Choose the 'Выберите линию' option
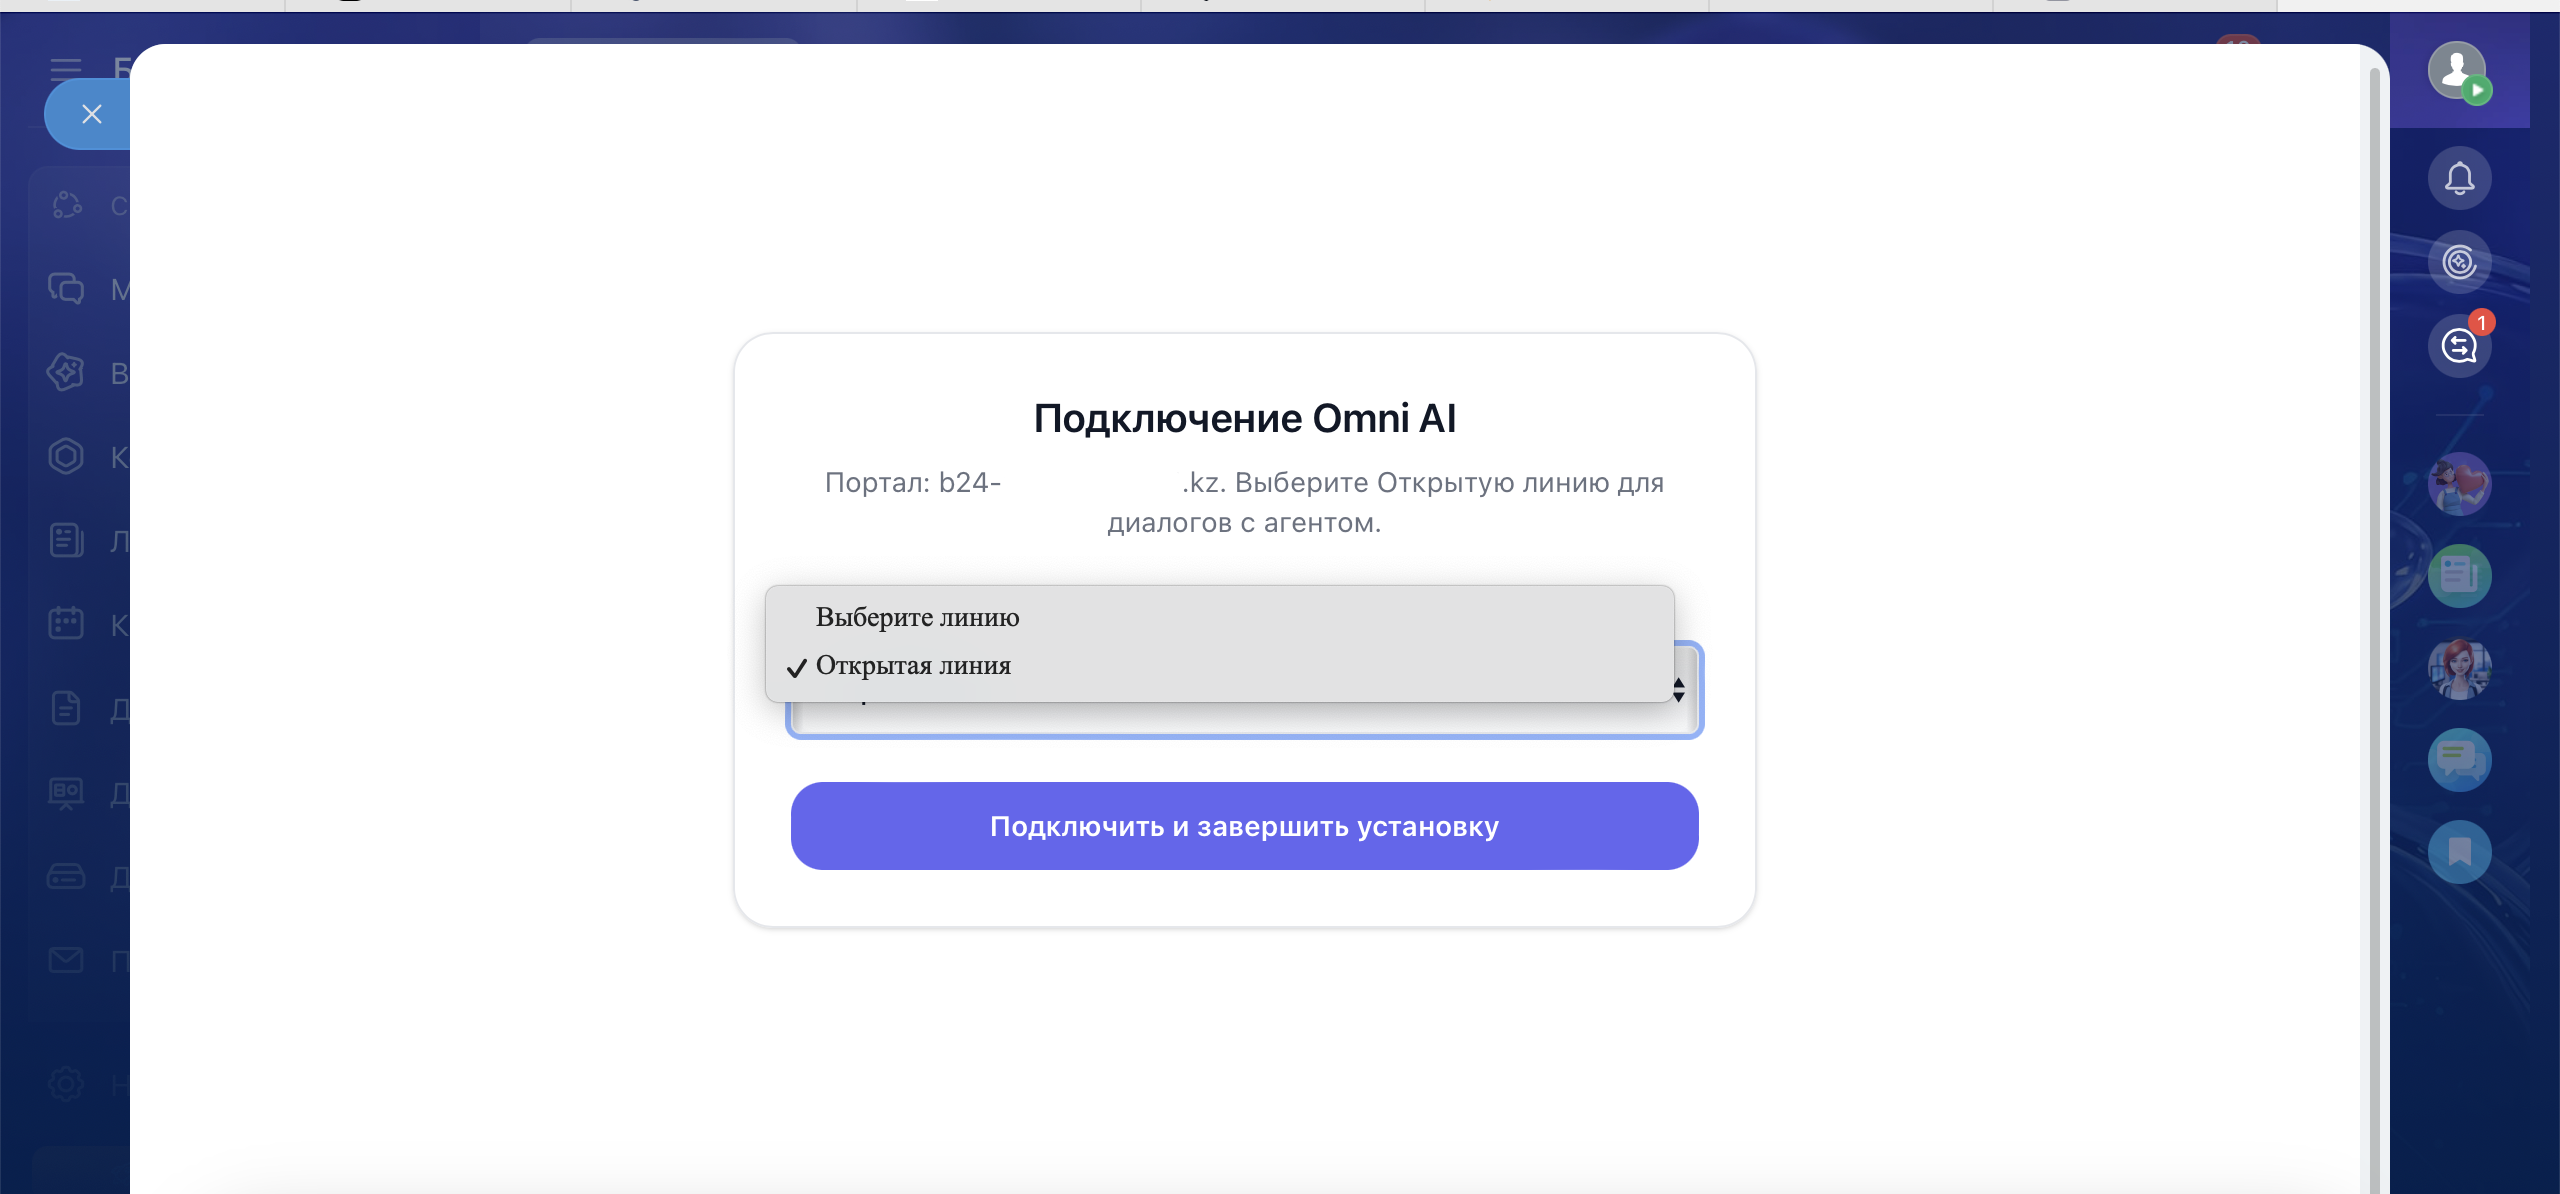2560x1194 pixels. (1219, 617)
